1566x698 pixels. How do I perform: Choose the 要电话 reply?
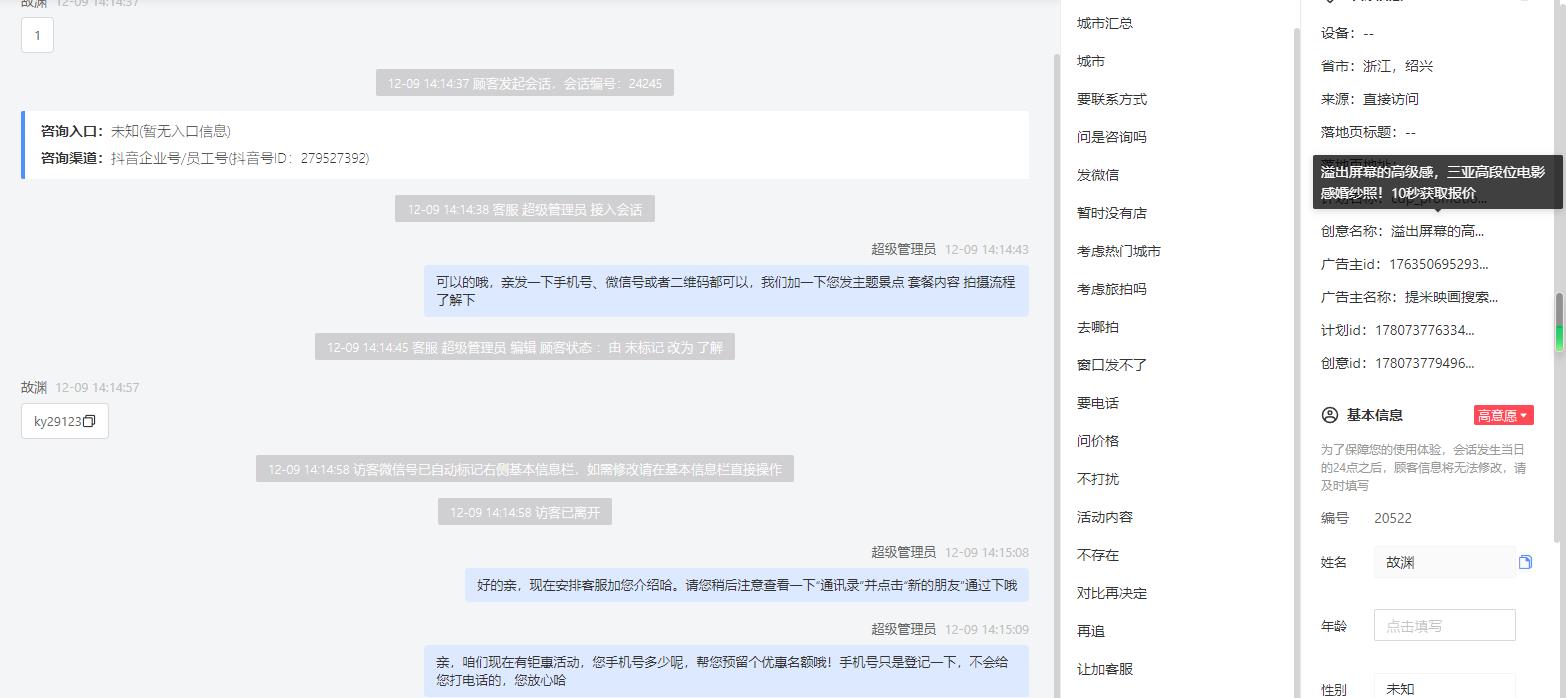(x=1098, y=403)
